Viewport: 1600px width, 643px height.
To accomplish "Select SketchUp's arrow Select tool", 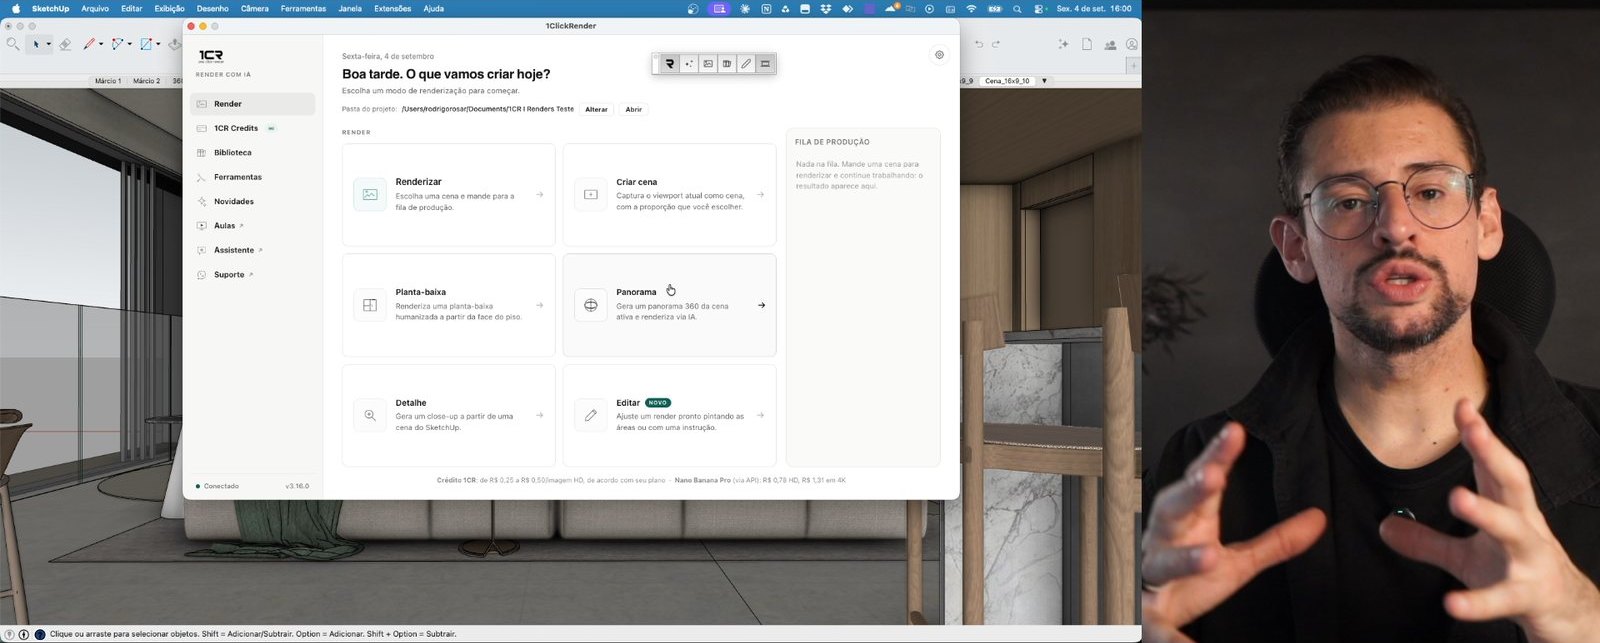I will [36, 44].
